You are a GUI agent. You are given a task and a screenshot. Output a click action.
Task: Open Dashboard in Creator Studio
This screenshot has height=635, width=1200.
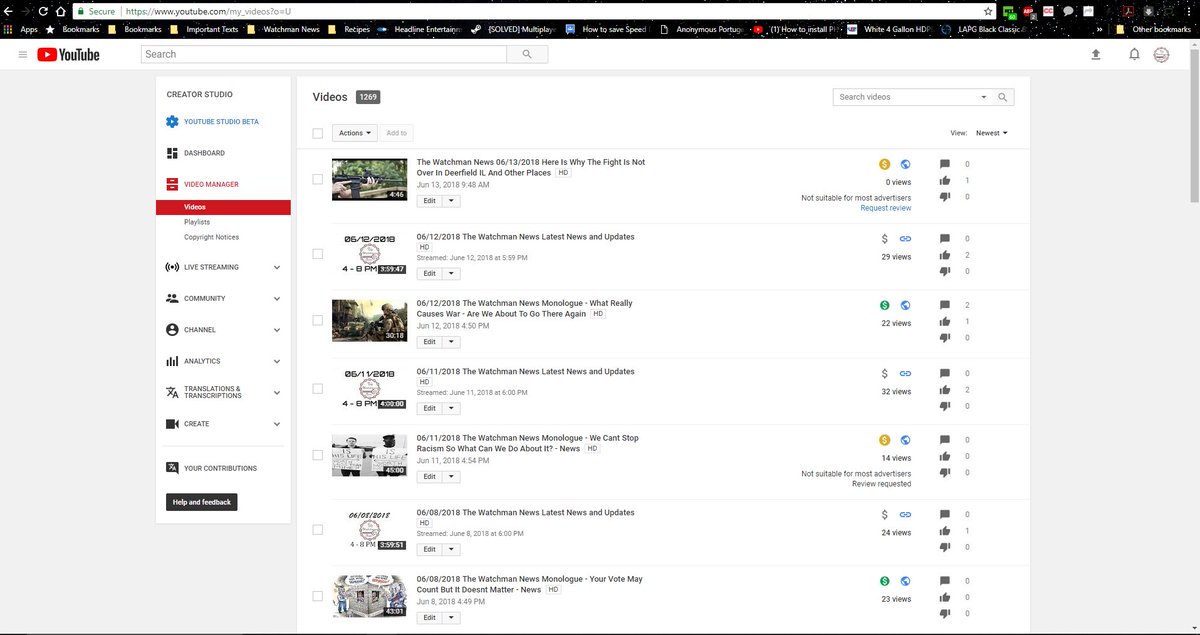coord(204,153)
